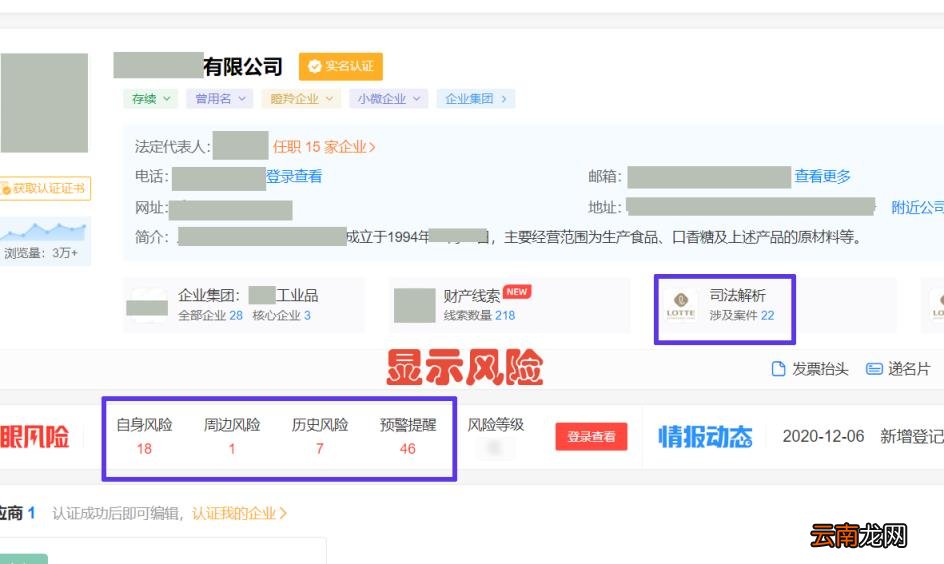Select the 自身风险 18 risk item
944x564 pixels.
[x=144, y=436]
